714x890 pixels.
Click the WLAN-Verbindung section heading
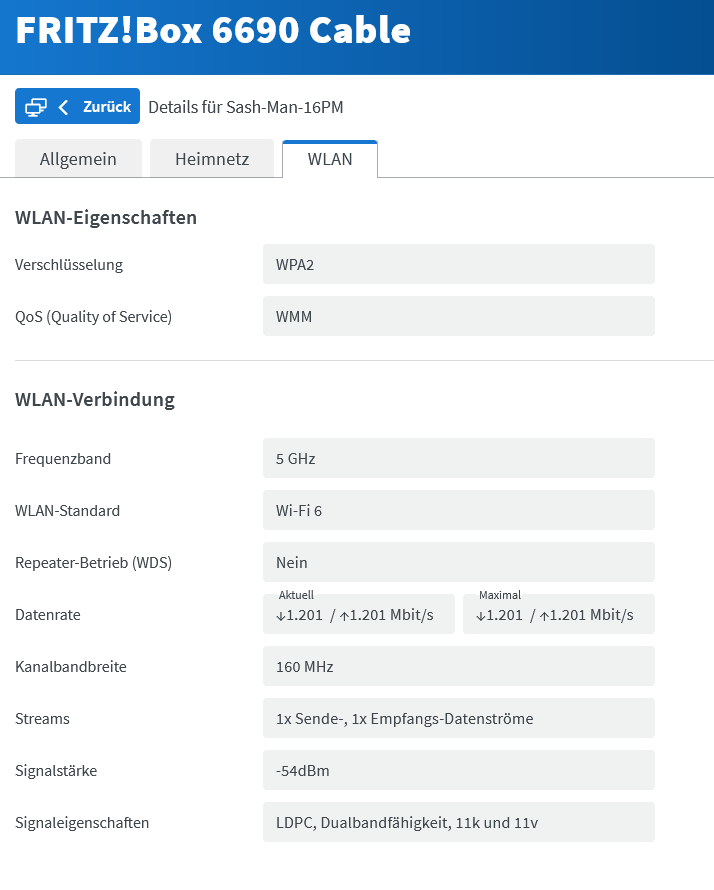(x=95, y=400)
